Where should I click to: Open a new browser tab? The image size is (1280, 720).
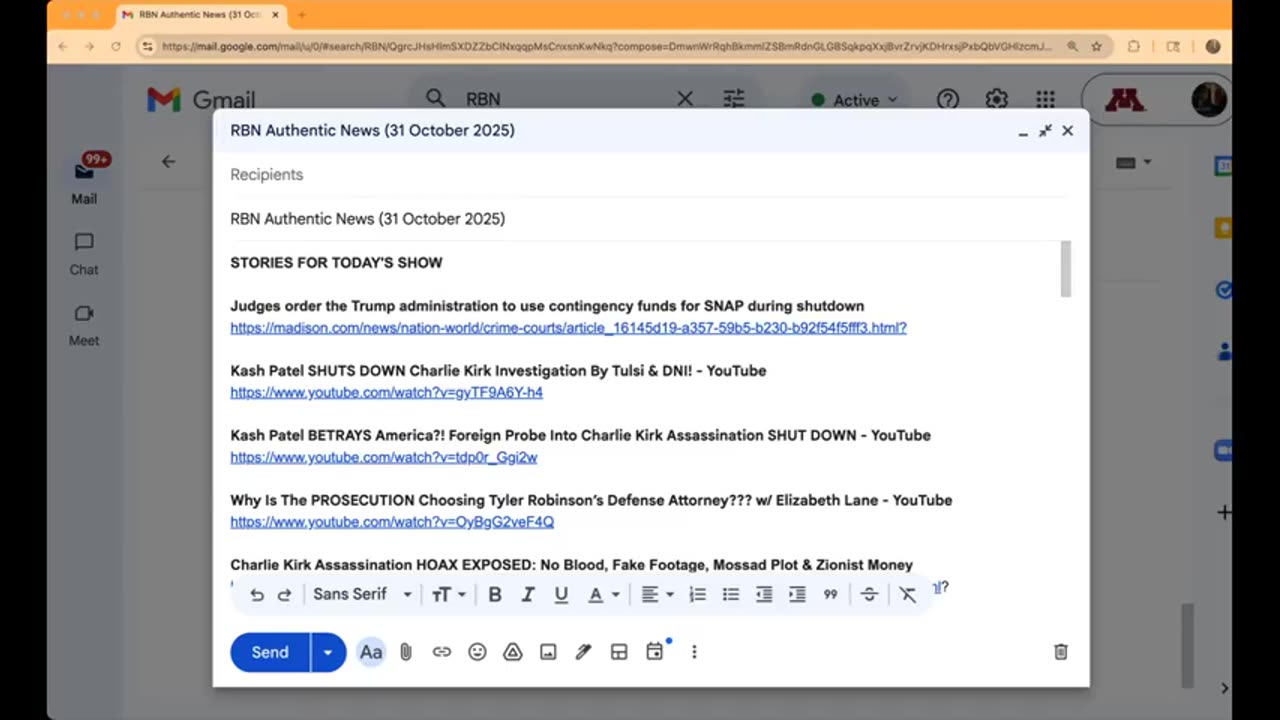click(301, 15)
